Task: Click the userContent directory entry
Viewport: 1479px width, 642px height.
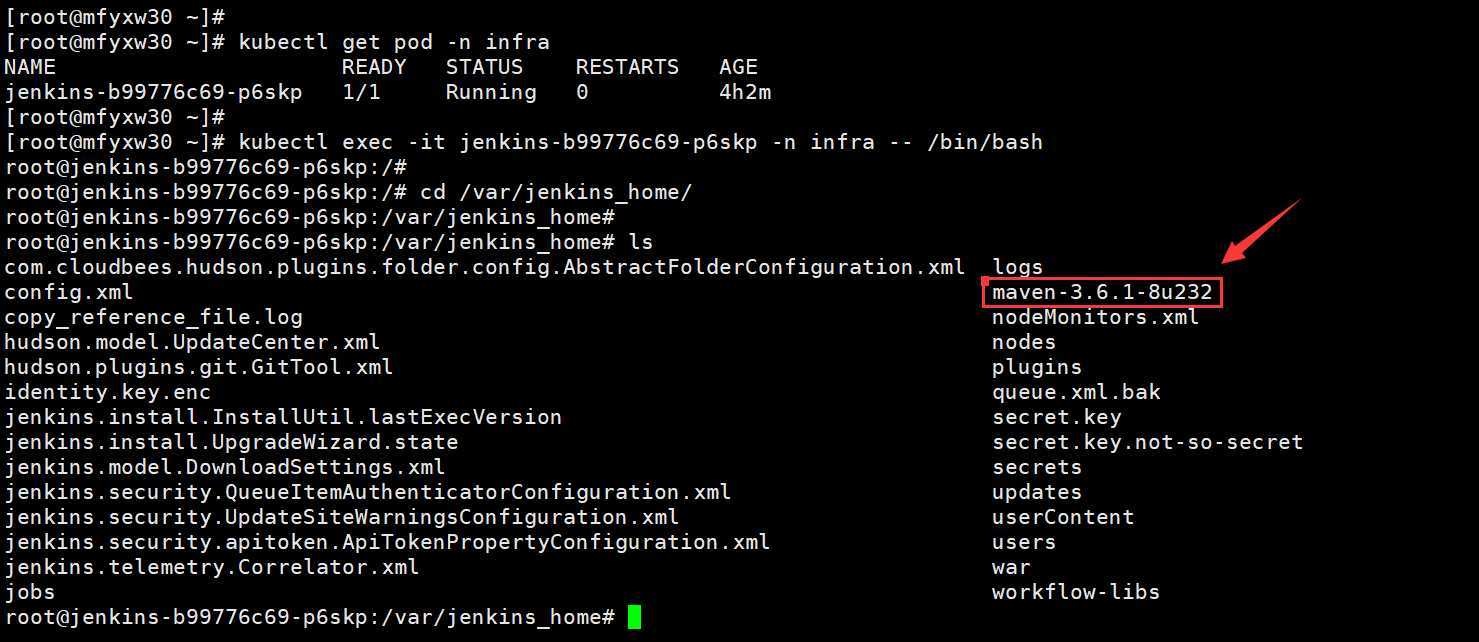Action: pos(1063,517)
